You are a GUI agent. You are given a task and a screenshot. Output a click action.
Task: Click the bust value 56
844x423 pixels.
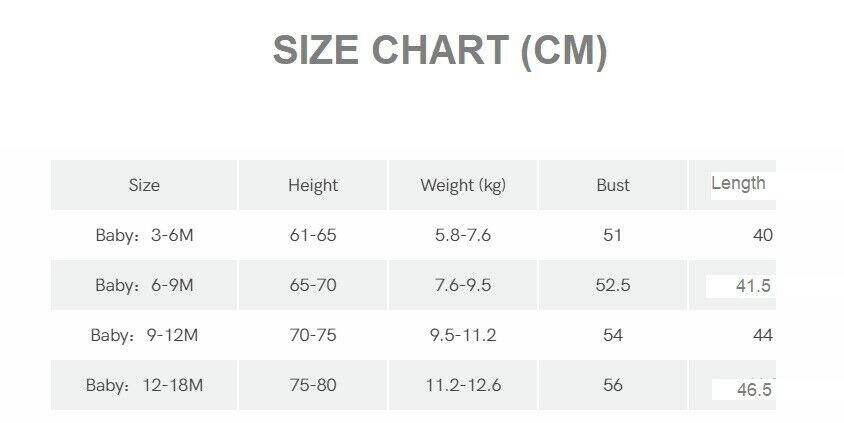tap(613, 385)
